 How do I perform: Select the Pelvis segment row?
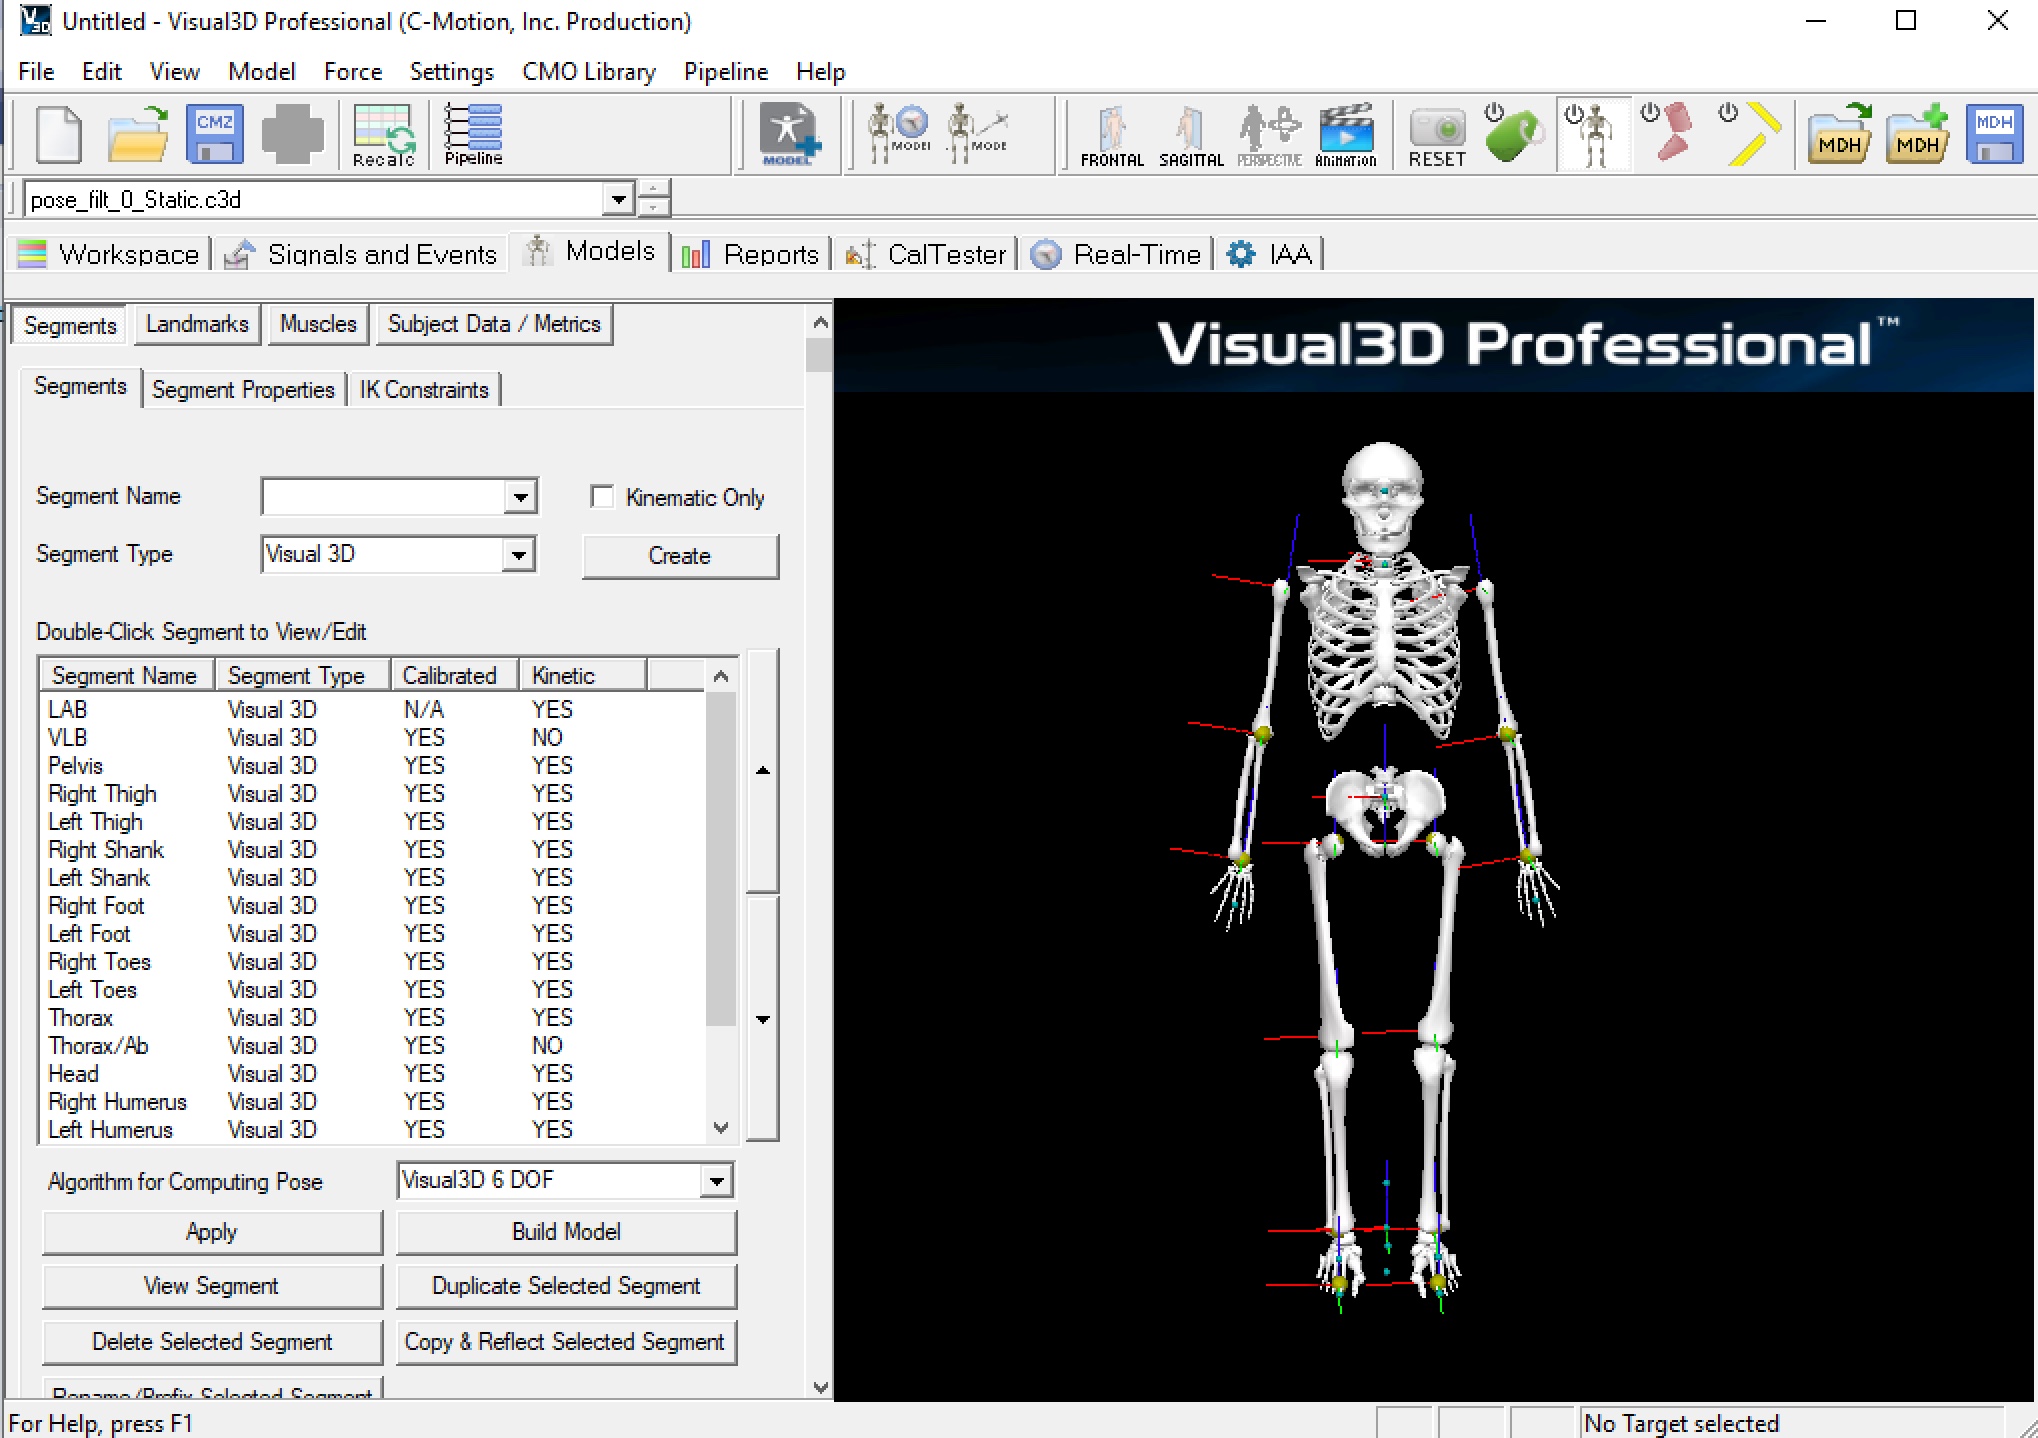point(372,766)
